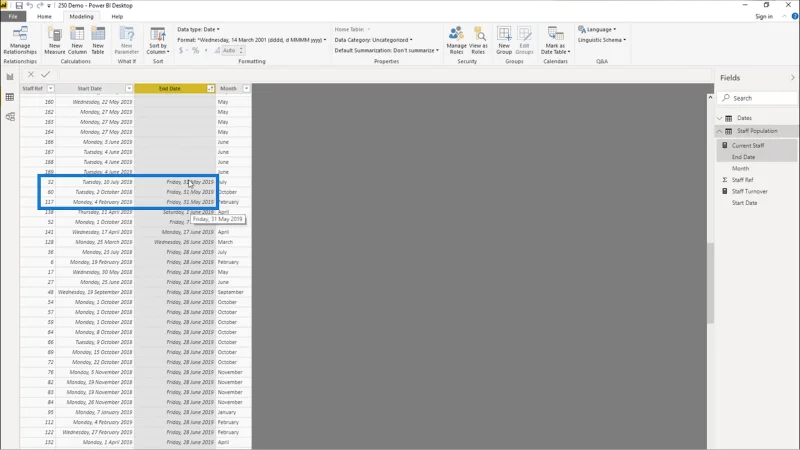This screenshot has width=800, height=450.
Task: Open the Month column filter arrow
Action: click(x=246, y=88)
